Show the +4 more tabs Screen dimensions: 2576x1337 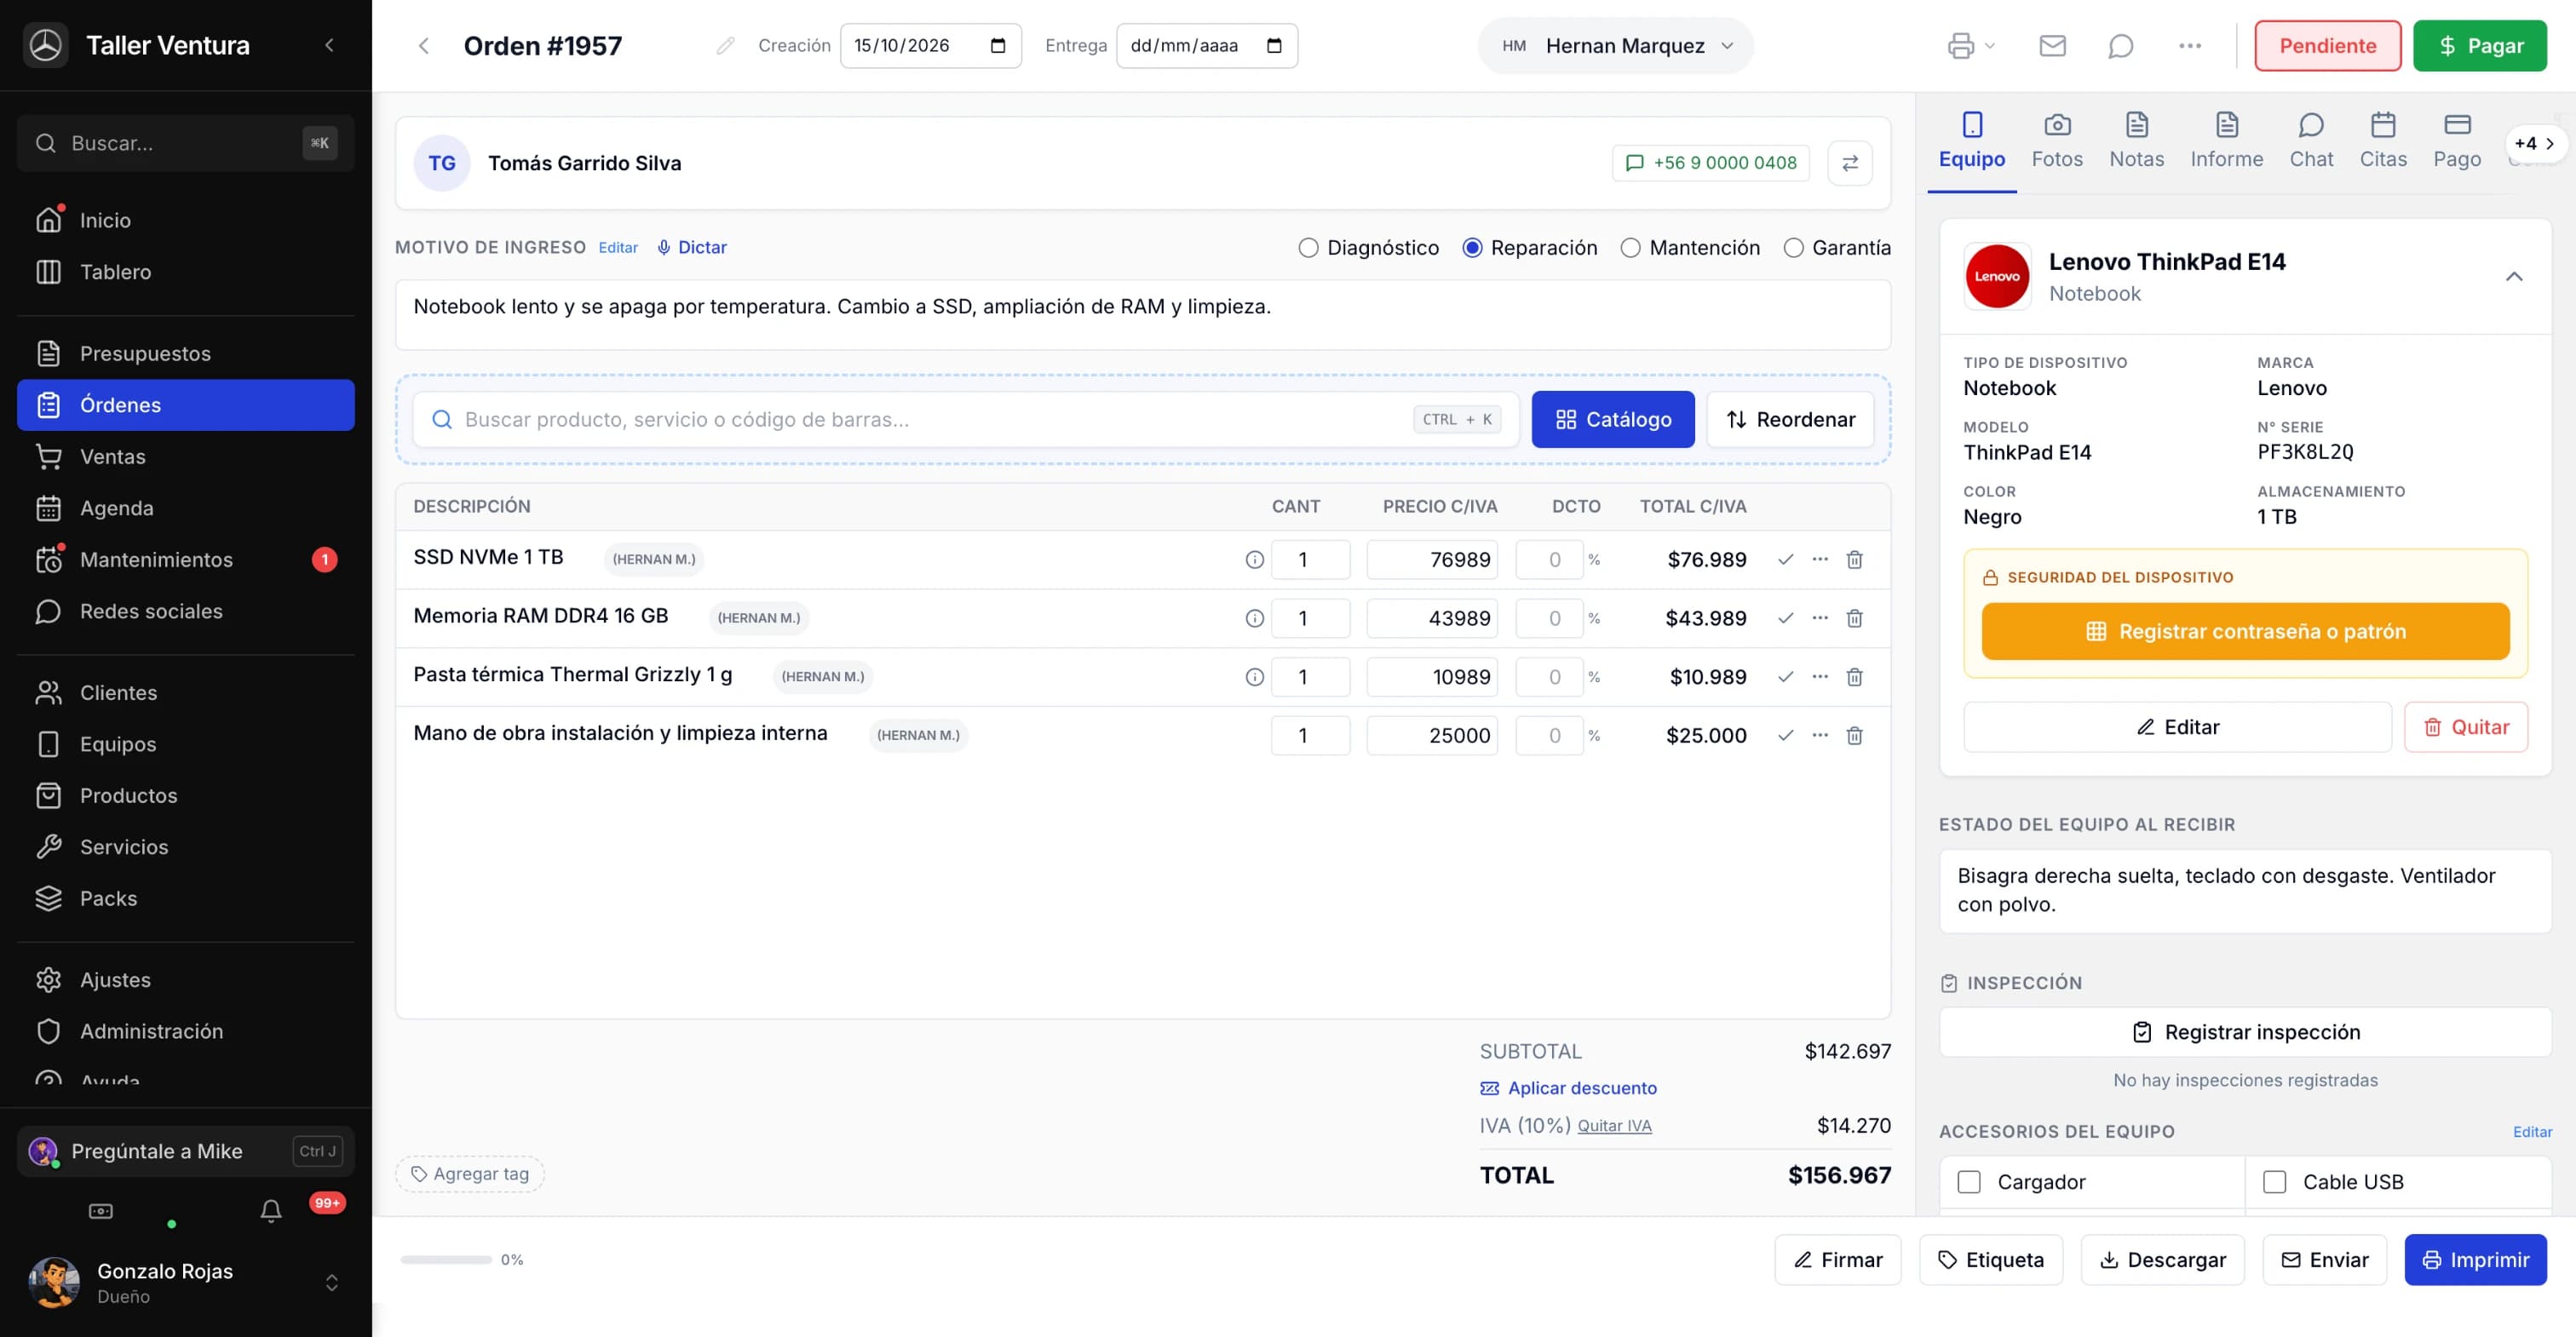tap(2534, 144)
